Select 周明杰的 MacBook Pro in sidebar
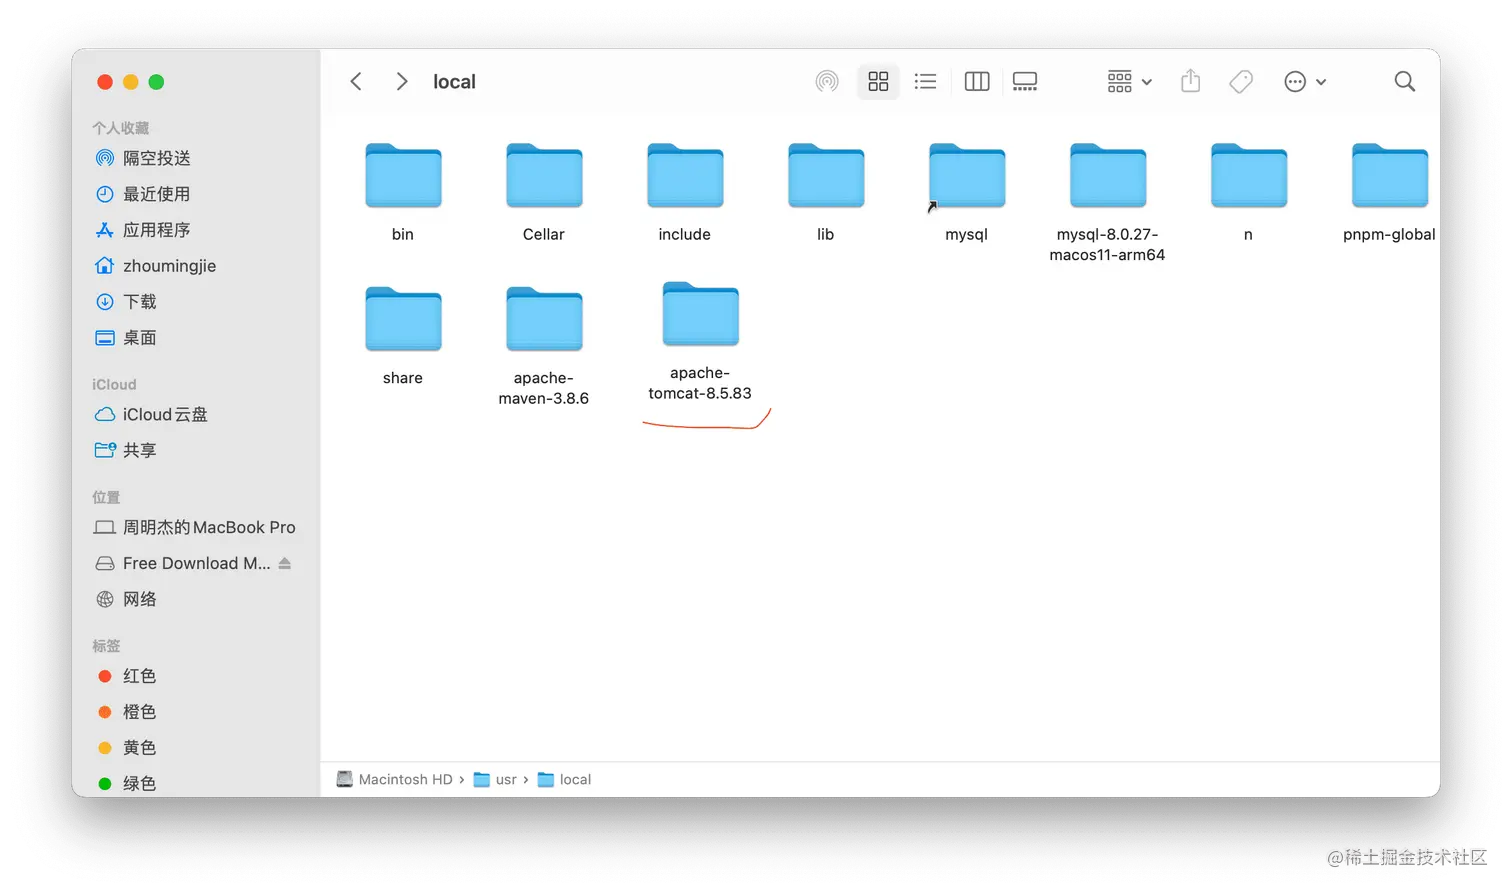This screenshot has height=892, width=1512. click(196, 527)
